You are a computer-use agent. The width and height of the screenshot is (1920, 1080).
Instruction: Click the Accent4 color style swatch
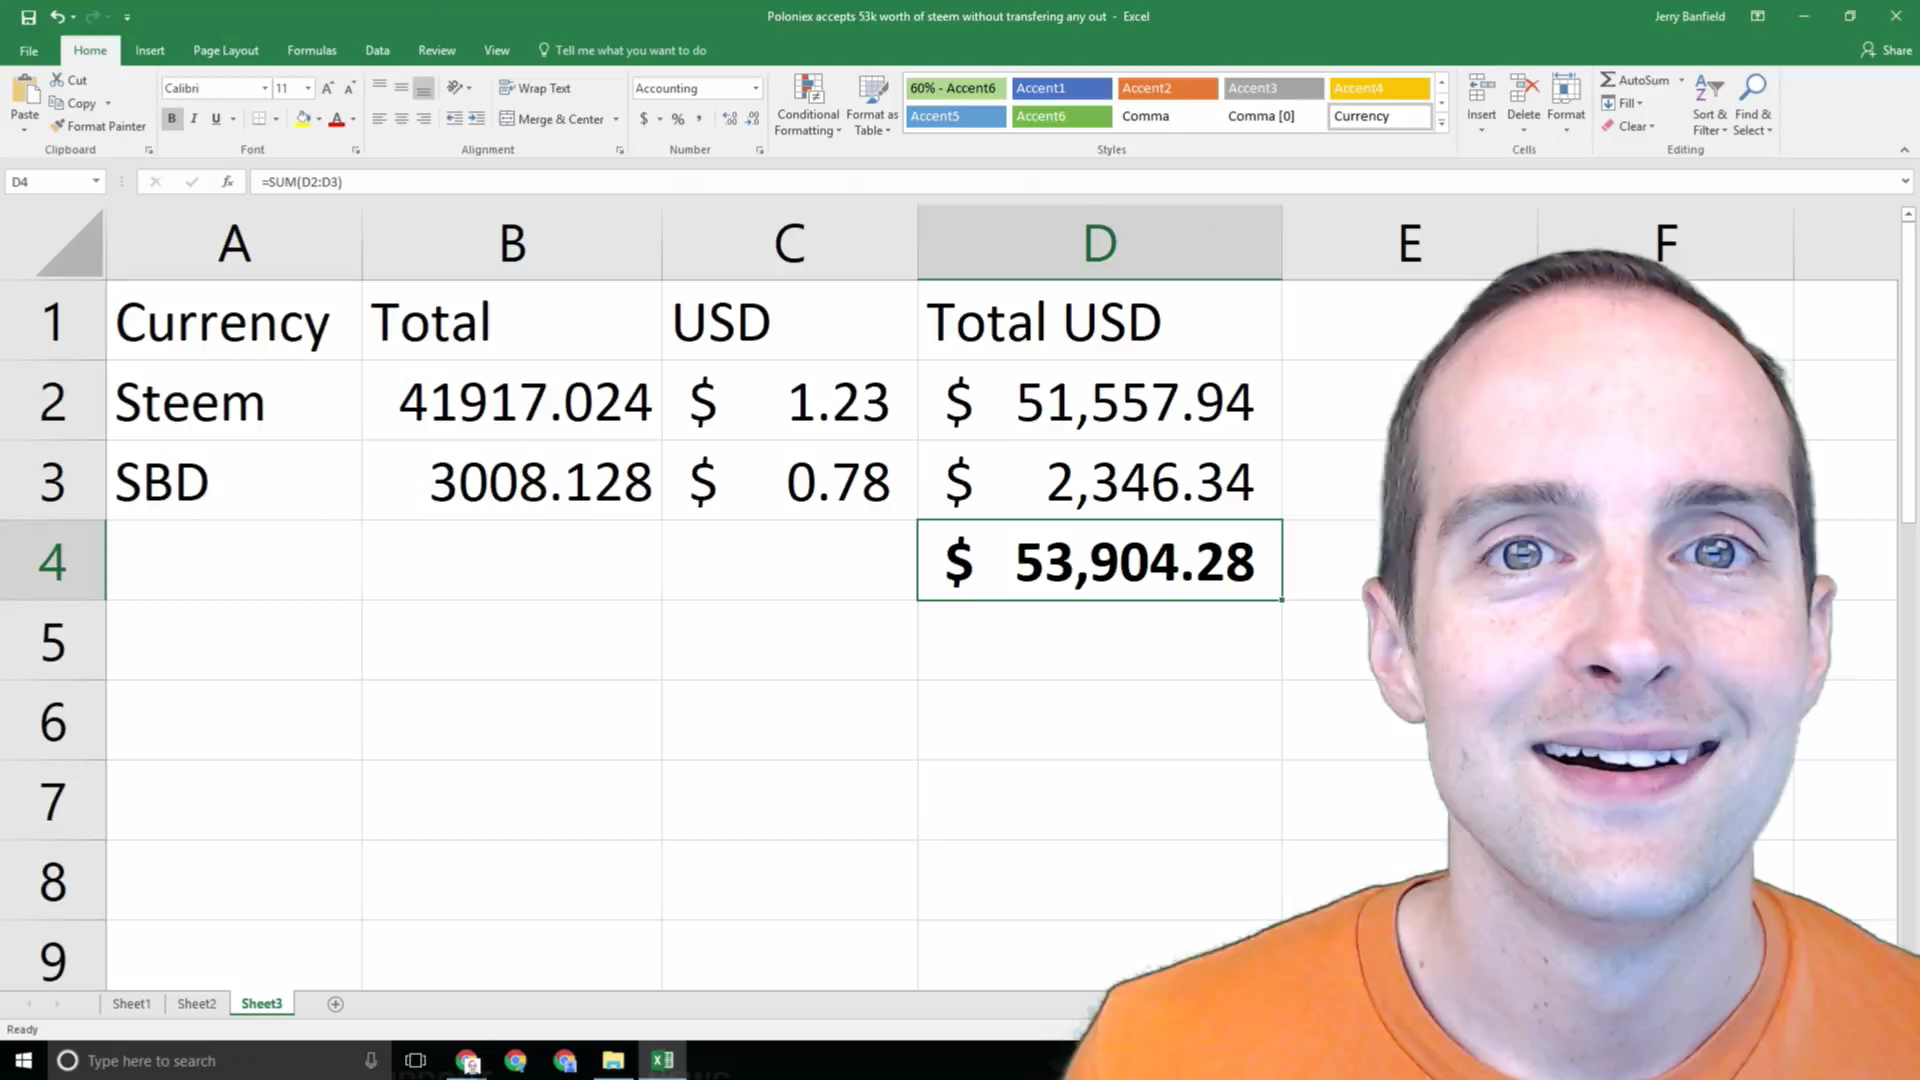1378,87
